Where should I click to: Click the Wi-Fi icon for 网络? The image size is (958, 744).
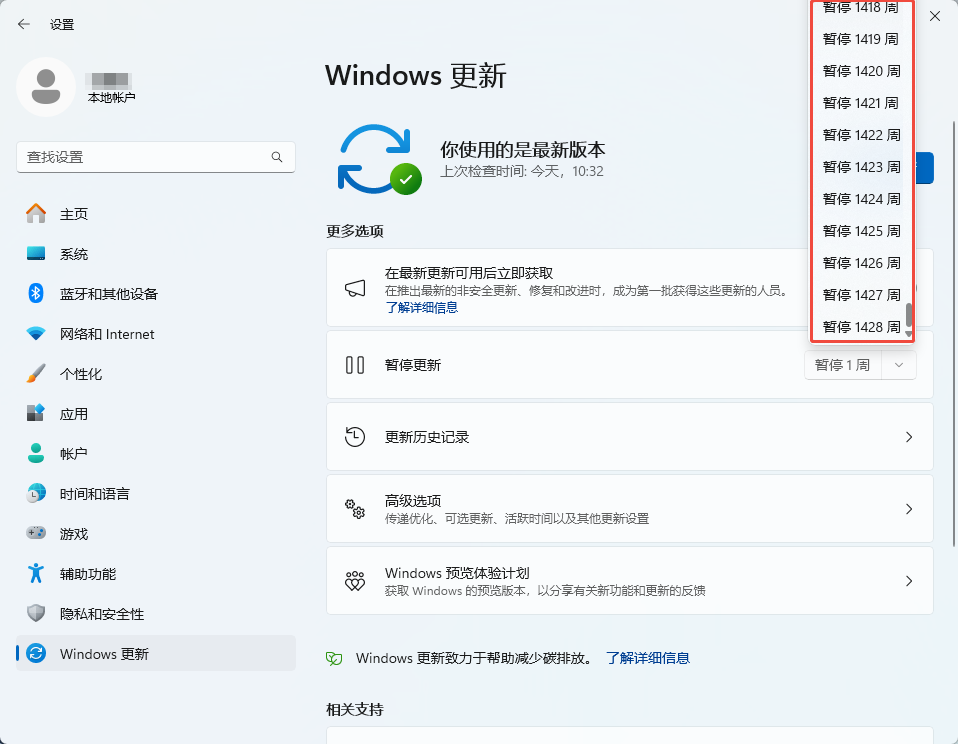(36, 334)
